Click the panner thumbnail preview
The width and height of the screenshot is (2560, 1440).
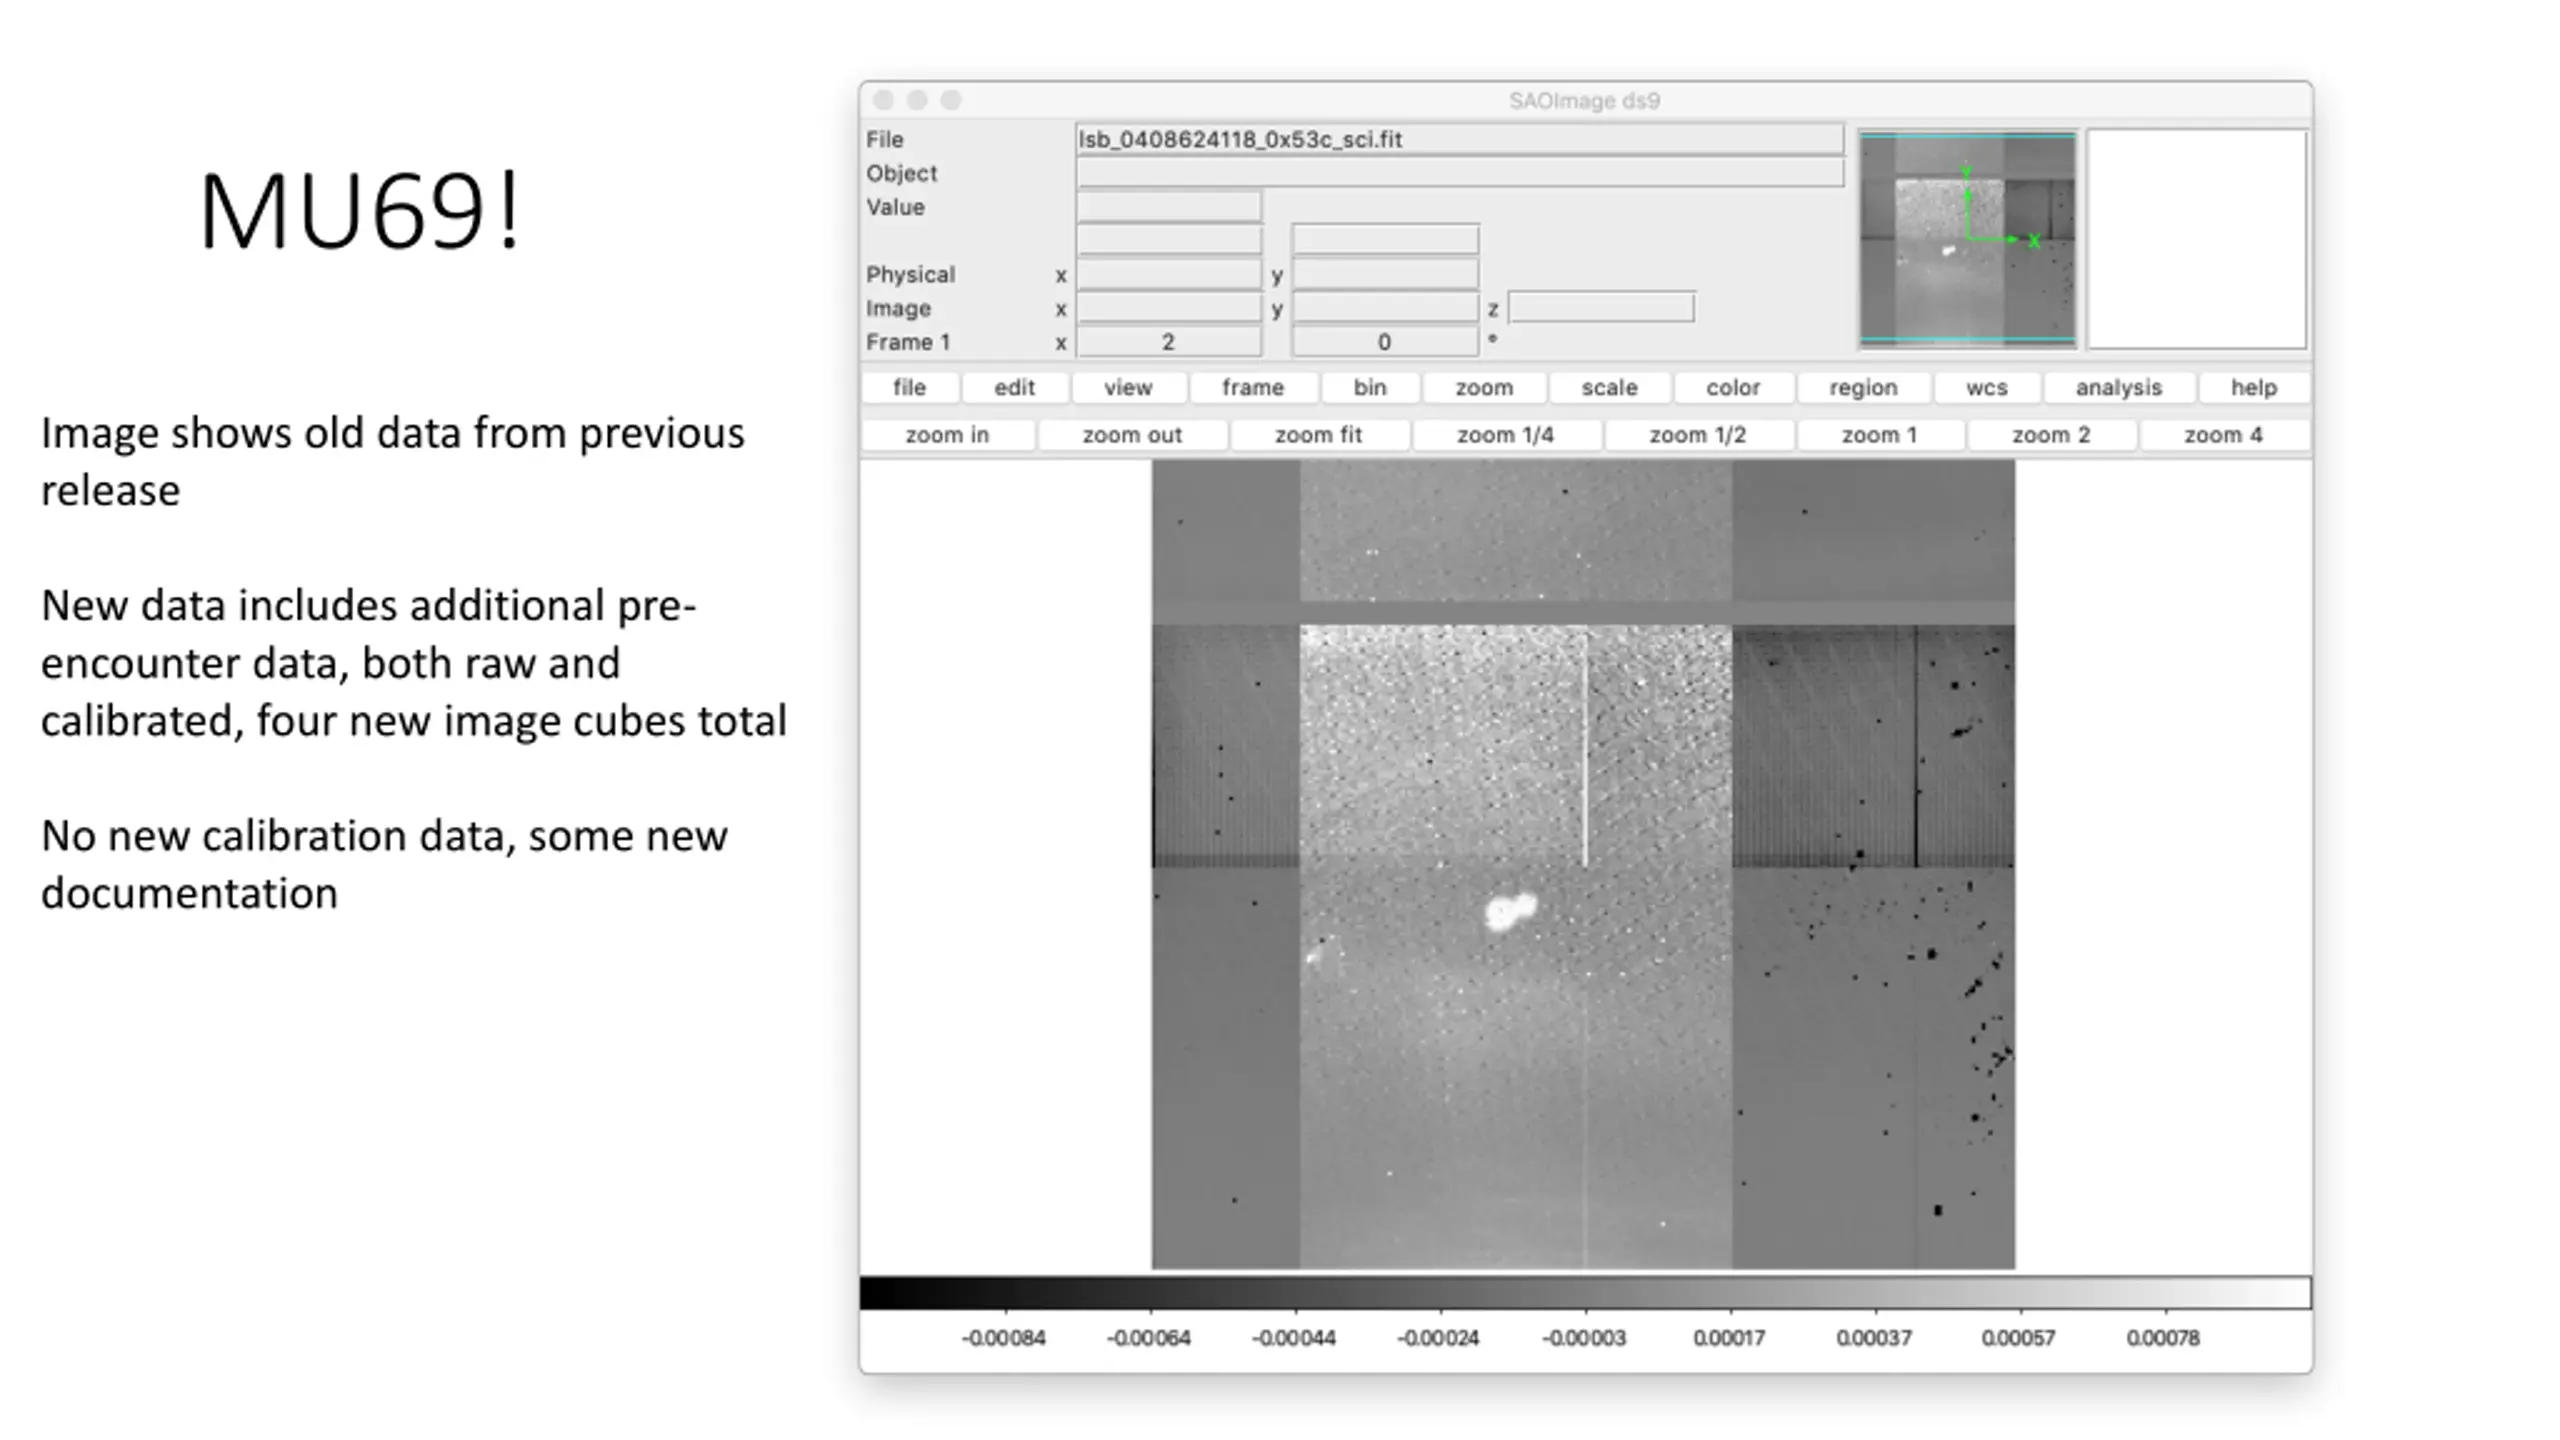click(x=1967, y=239)
